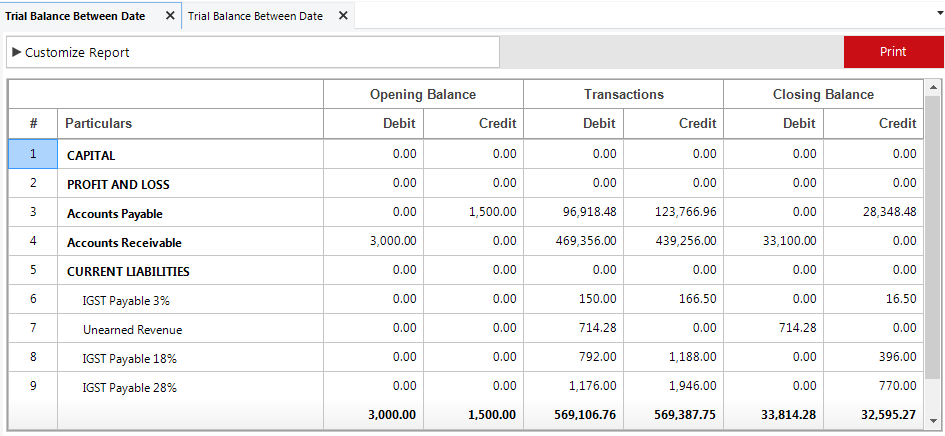
Task: Select the Accounts Payable row label
Action: click(115, 213)
